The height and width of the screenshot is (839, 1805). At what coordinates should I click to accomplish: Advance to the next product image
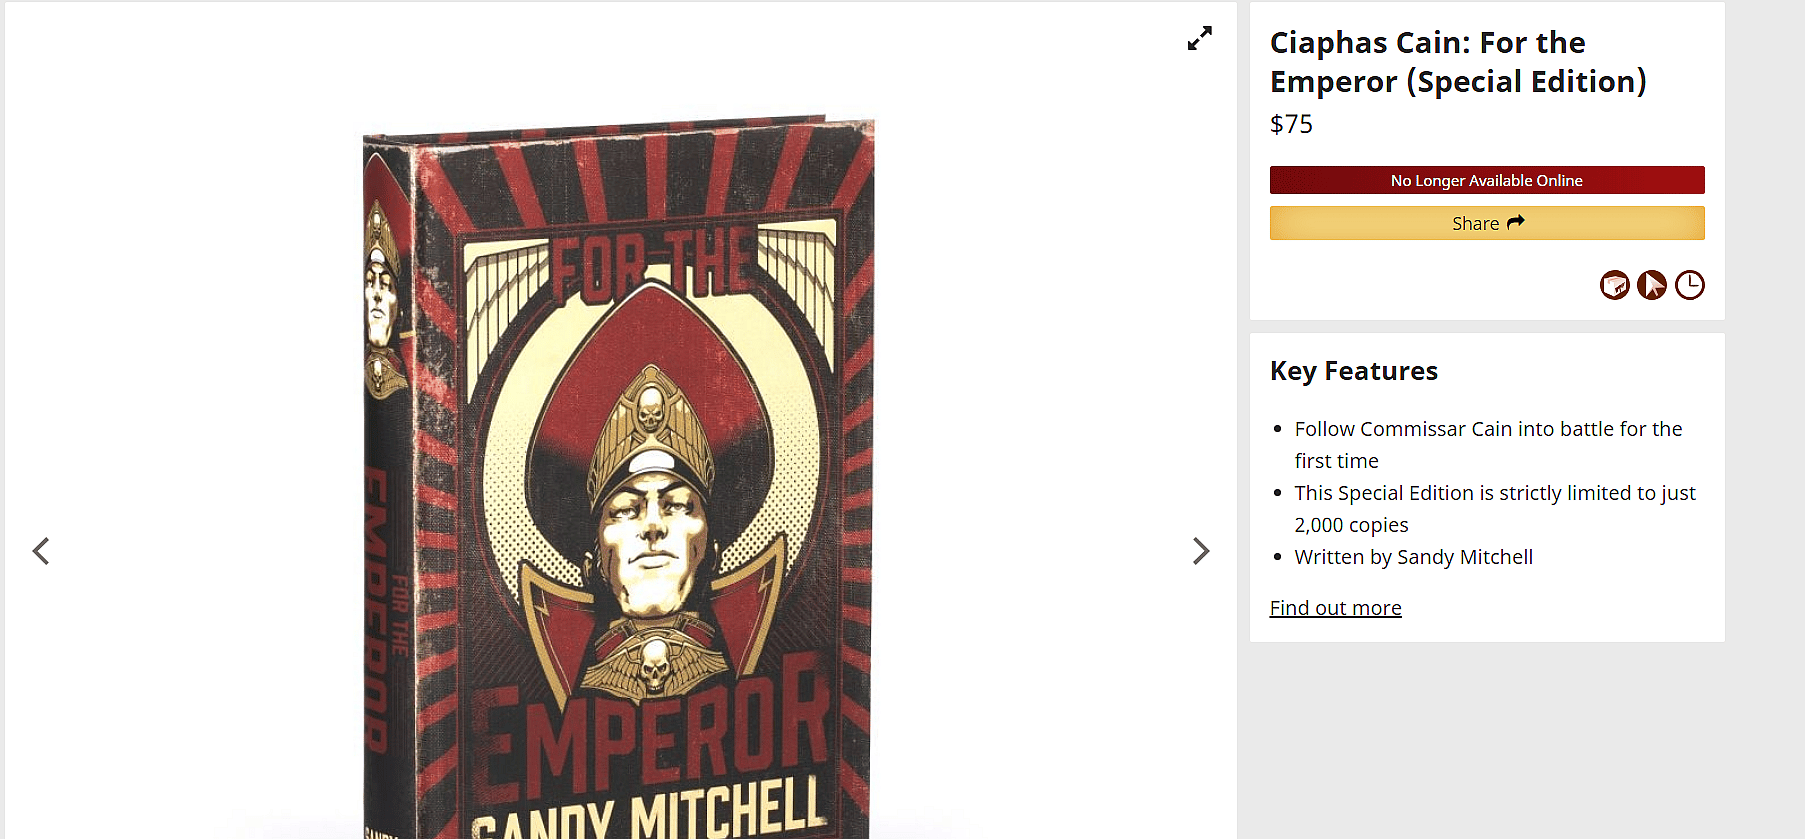click(1200, 551)
